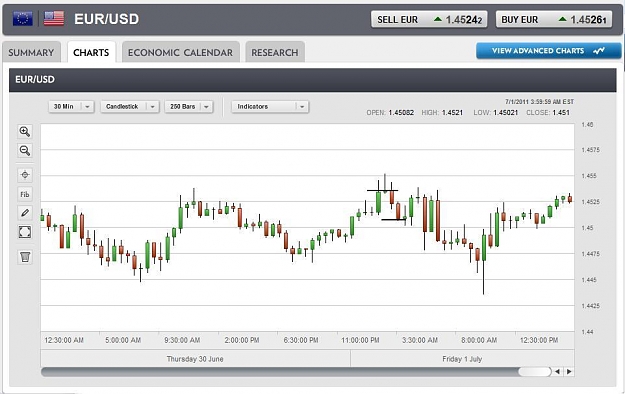Click the scrollbar left arrow

pyautogui.click(x=557, y=372)
